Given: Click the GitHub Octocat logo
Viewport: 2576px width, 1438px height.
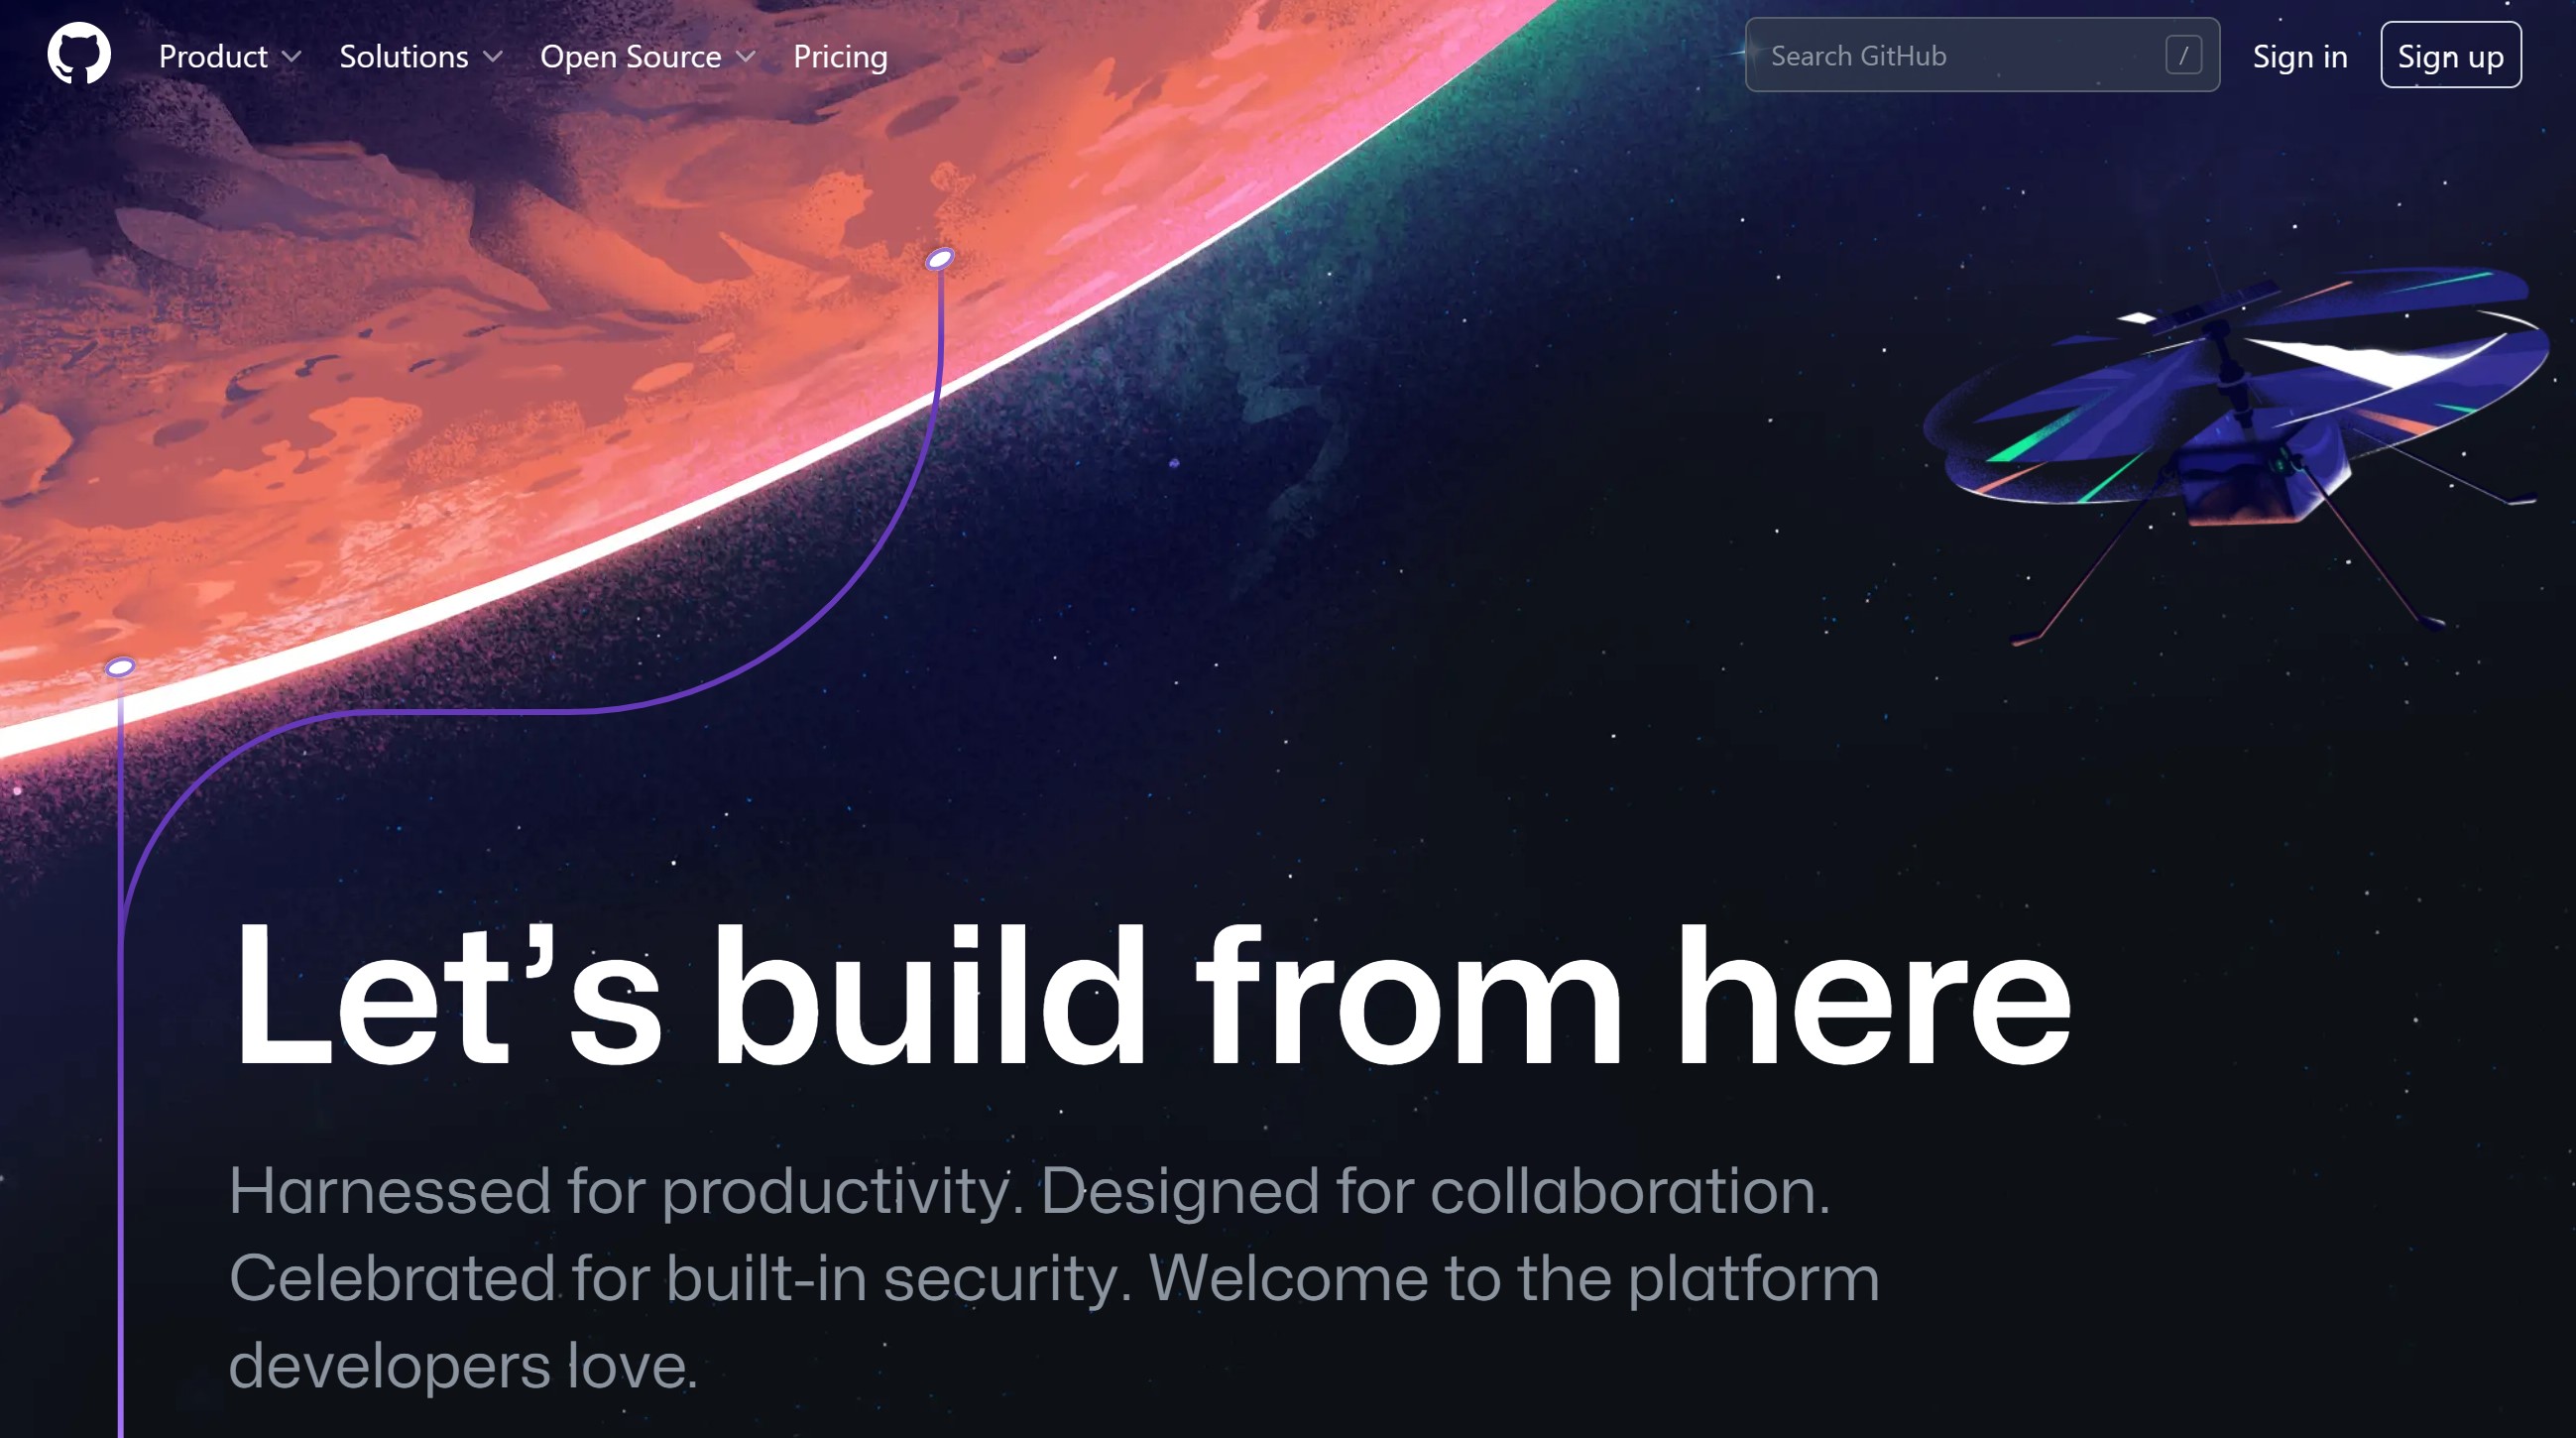Looking at the screenshot, I should click(79, 54).
